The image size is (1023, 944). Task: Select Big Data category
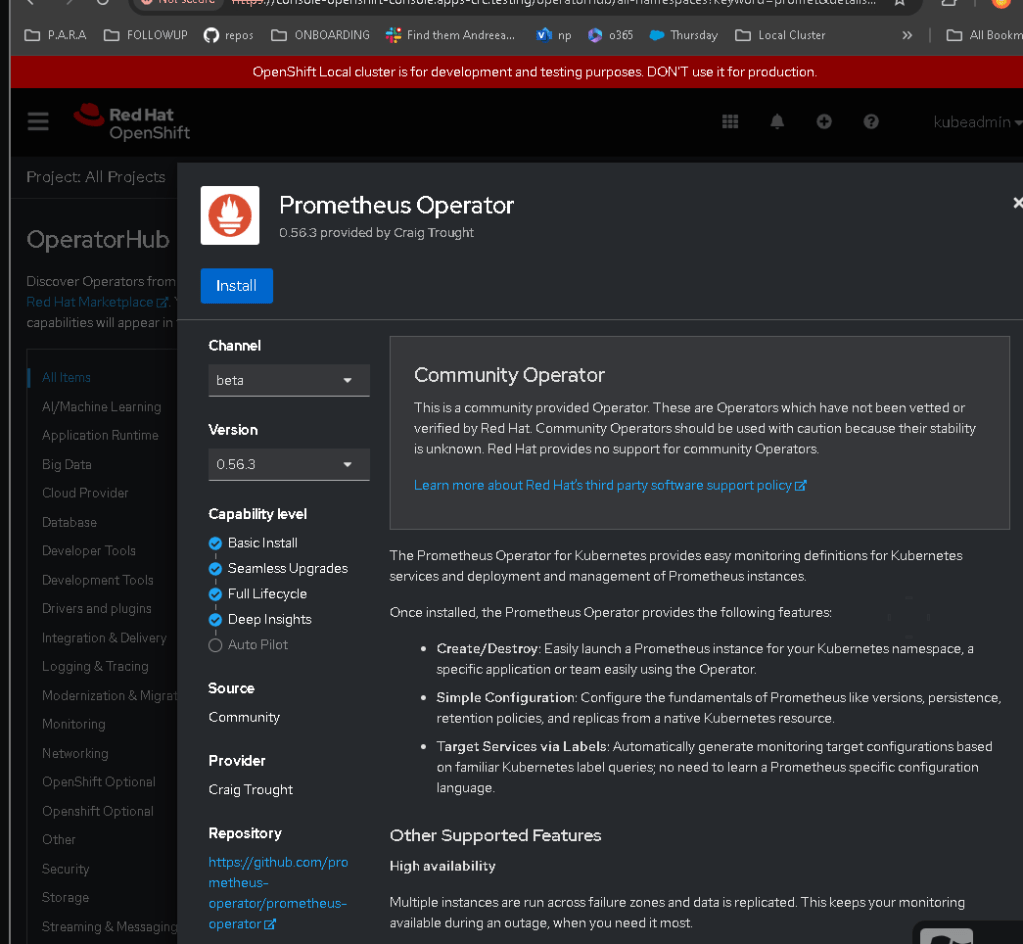point(67,464)
